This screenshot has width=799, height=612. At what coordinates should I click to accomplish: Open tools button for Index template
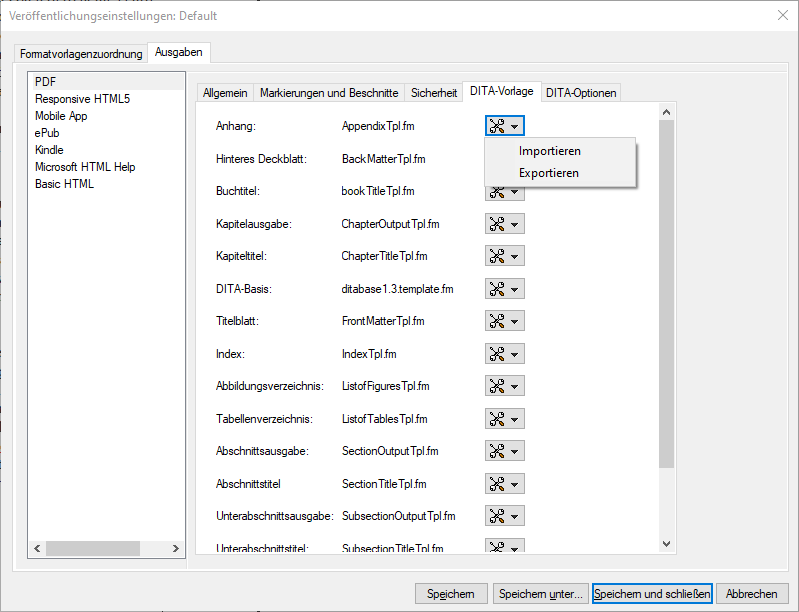click(497, 354)
